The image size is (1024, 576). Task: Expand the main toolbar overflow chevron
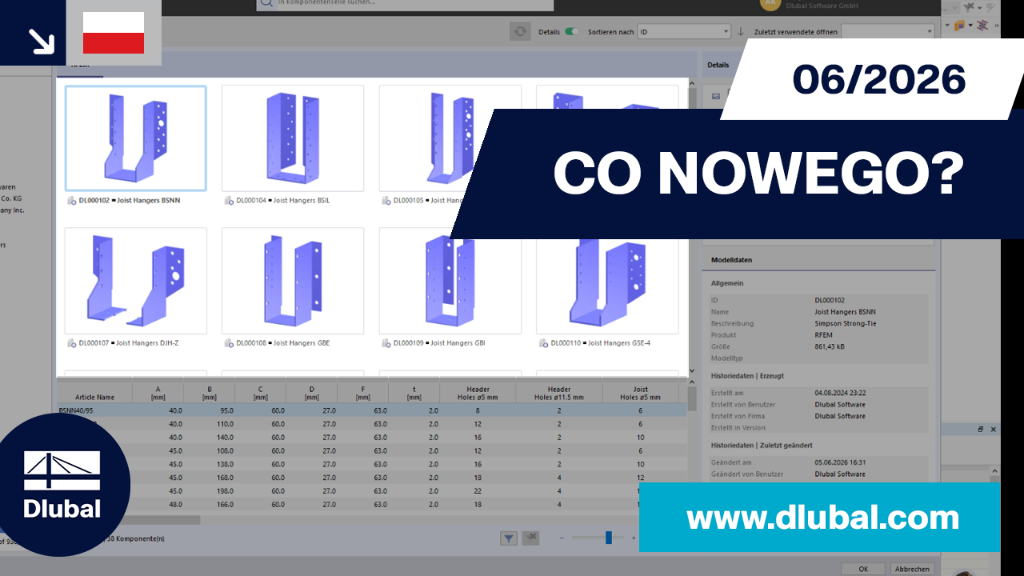tap(997, 25)
